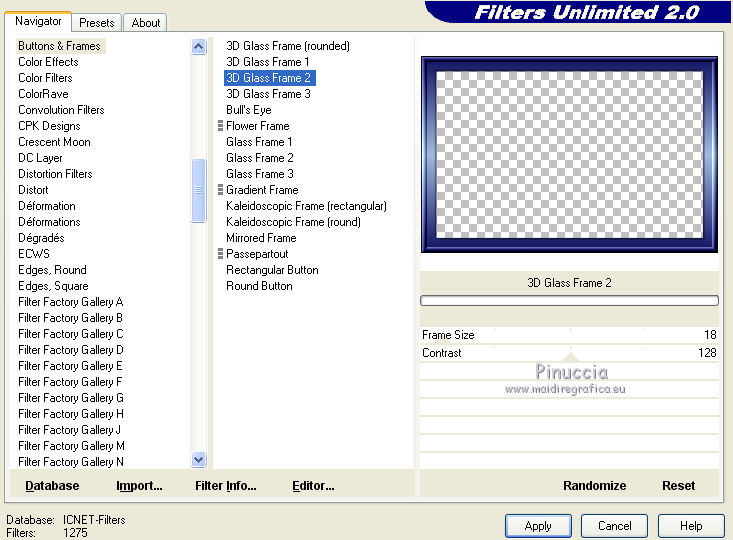Cancel the Filters Unlimited dialog

point(614,526)
